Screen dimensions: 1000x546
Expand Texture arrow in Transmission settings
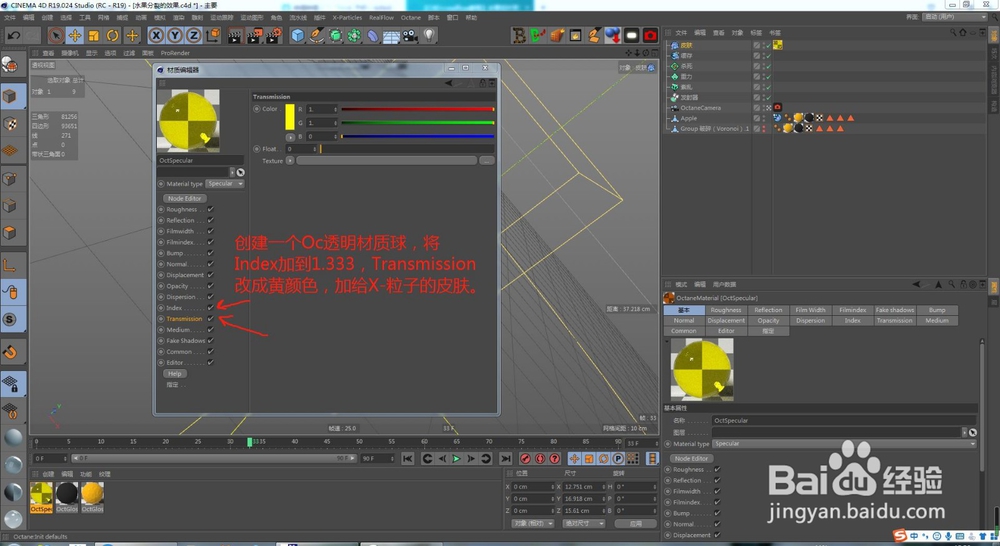(290, 161)
